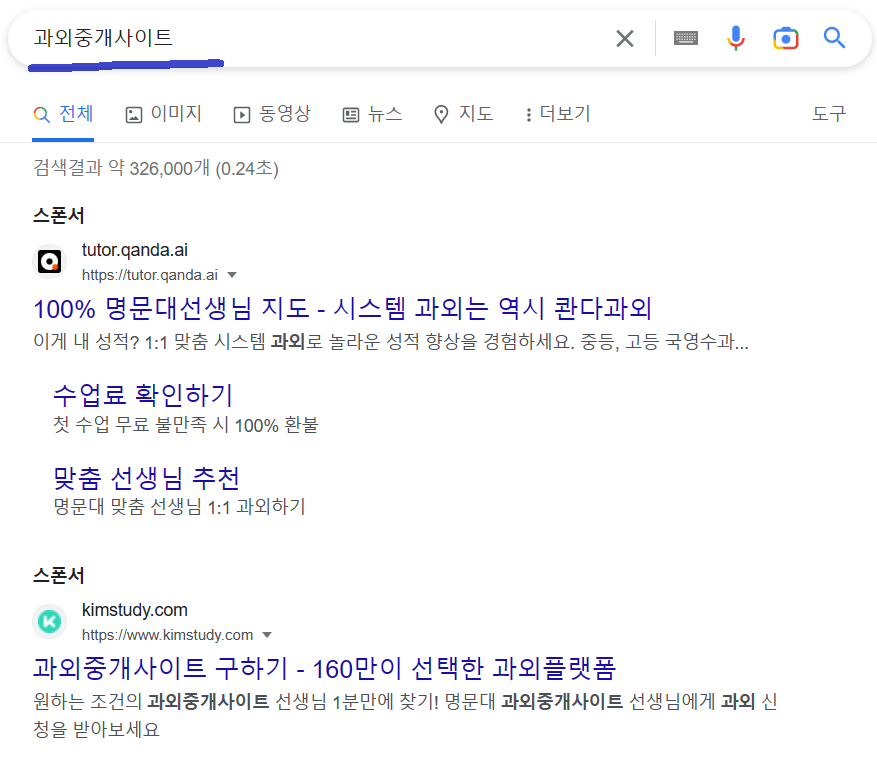Click the 지도 tab pin icon
This screenshot has height=782, width=877.
(x=441, y=114)
